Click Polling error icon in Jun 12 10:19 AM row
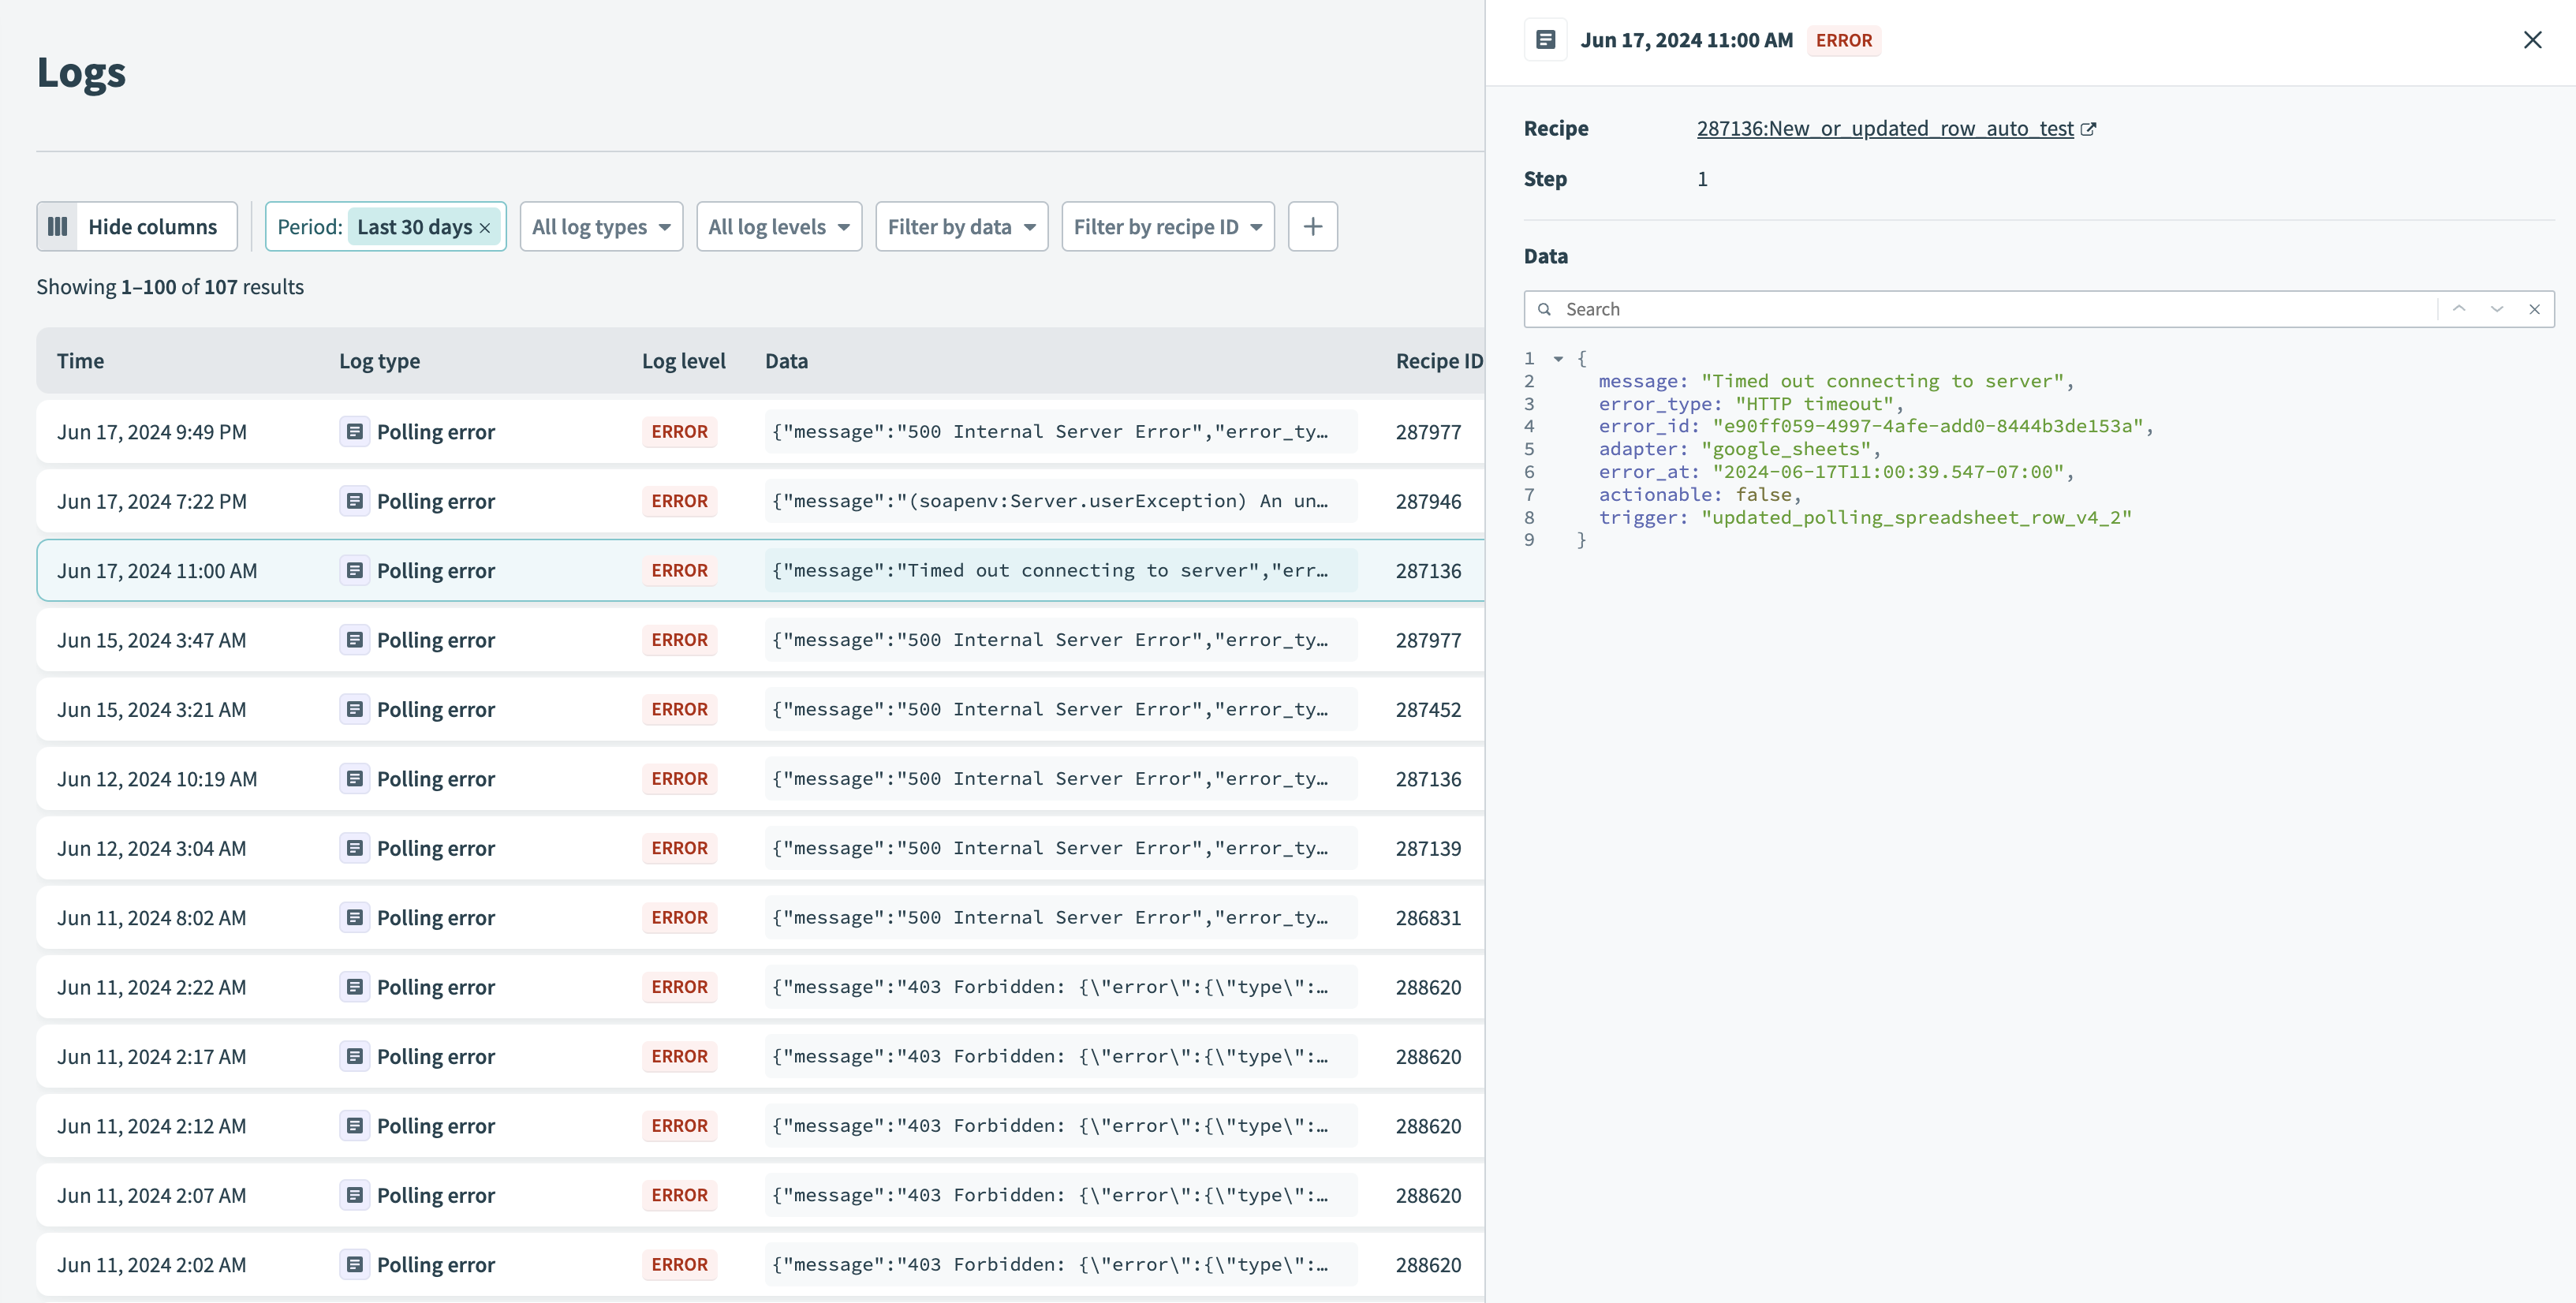 click(x=354, y=779)
